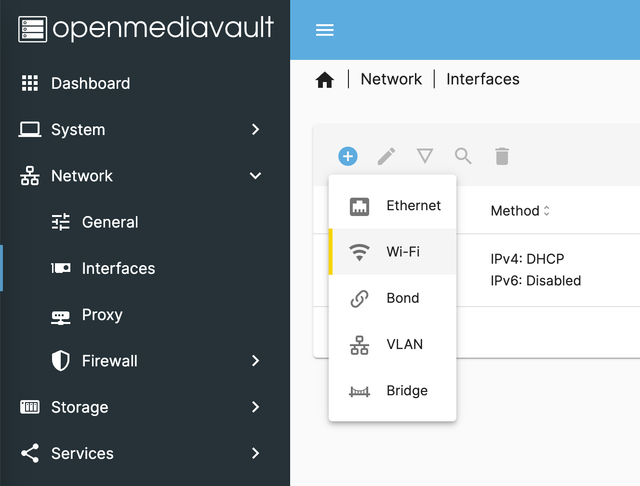Expand Storage with its chevron

[256, 407]
